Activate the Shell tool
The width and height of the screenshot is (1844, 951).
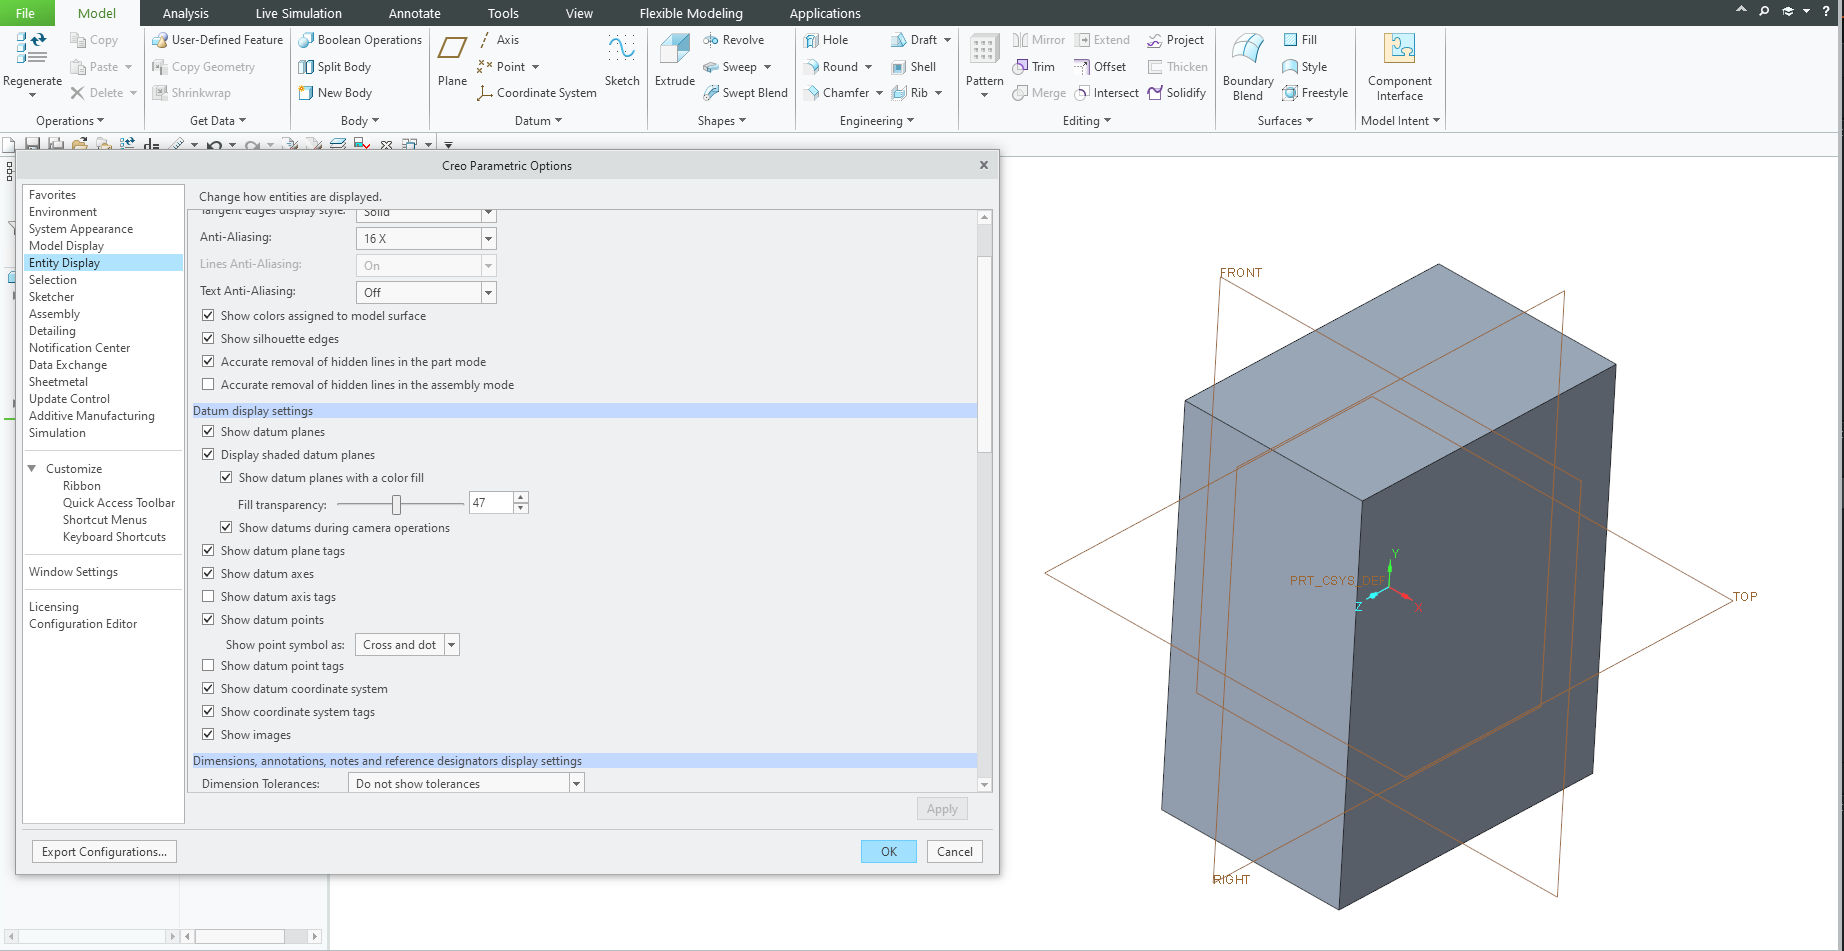(915, 66)
